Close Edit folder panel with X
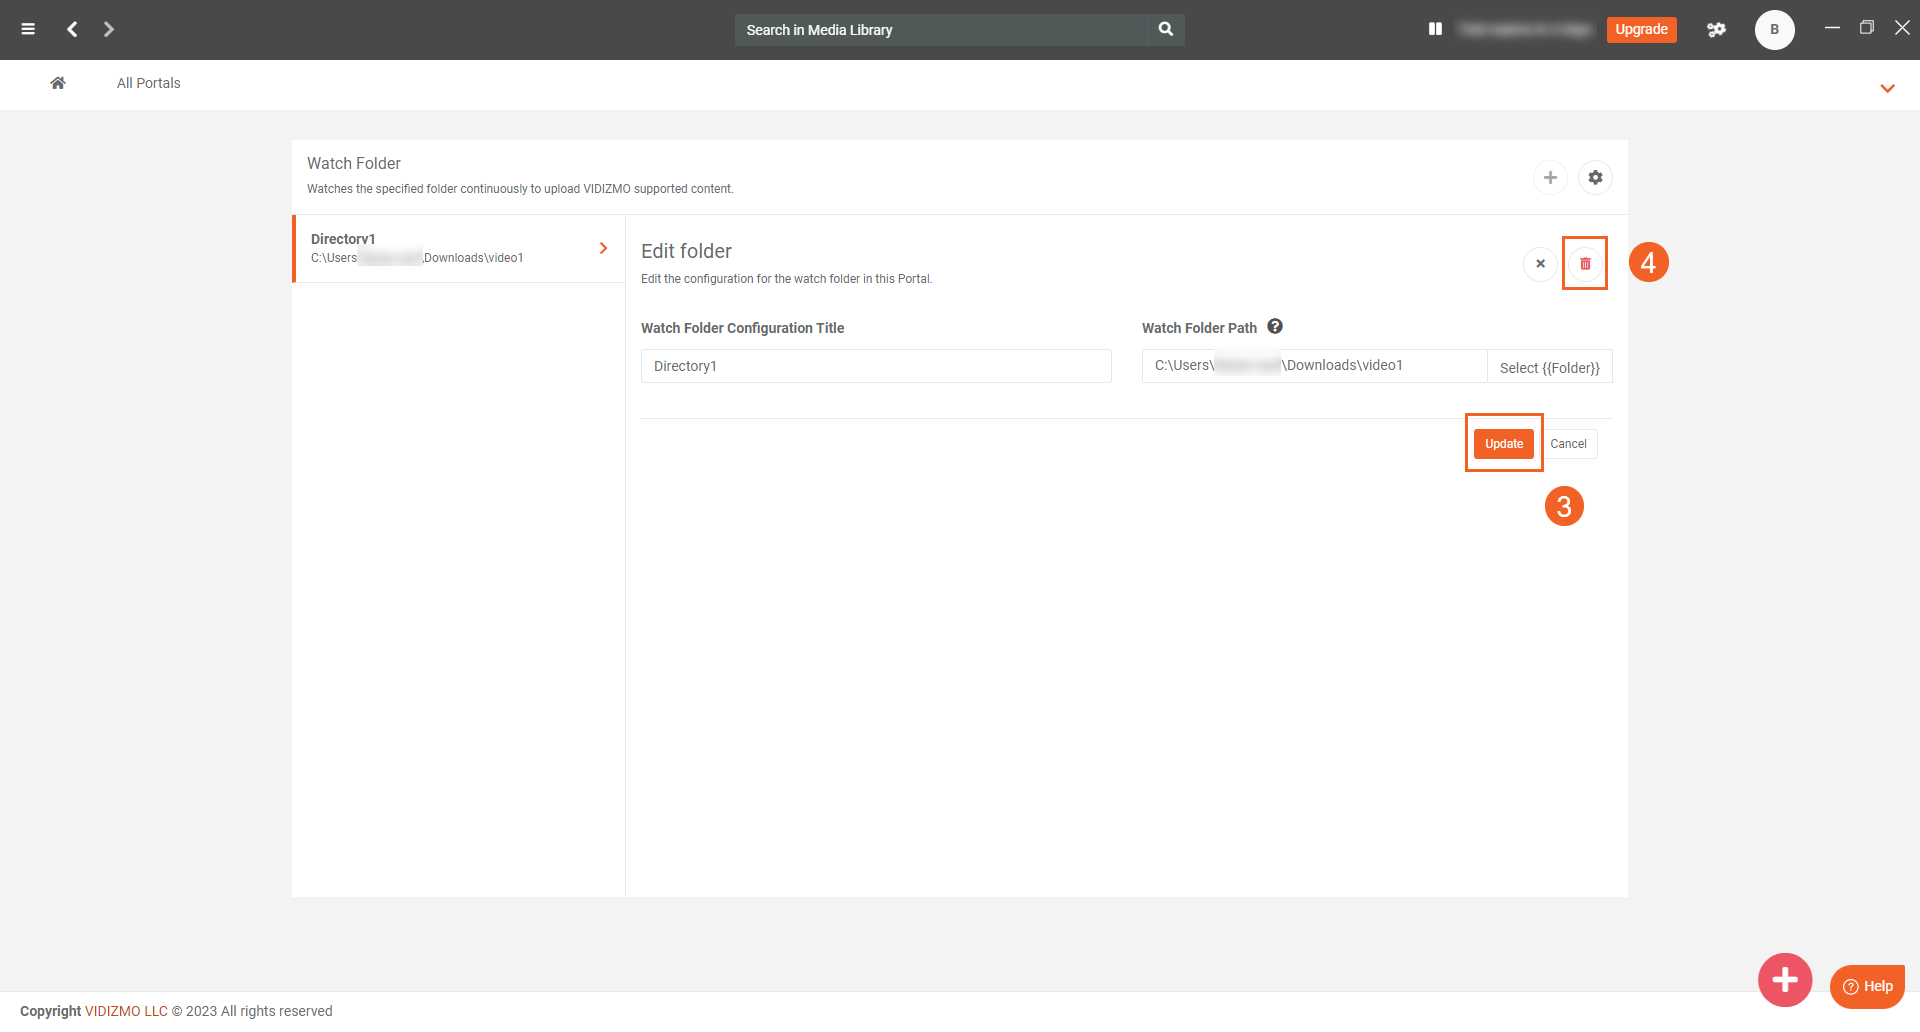Image resolution: width=1920 pixels, height=1032 pixels. [x=1540, y=264]
